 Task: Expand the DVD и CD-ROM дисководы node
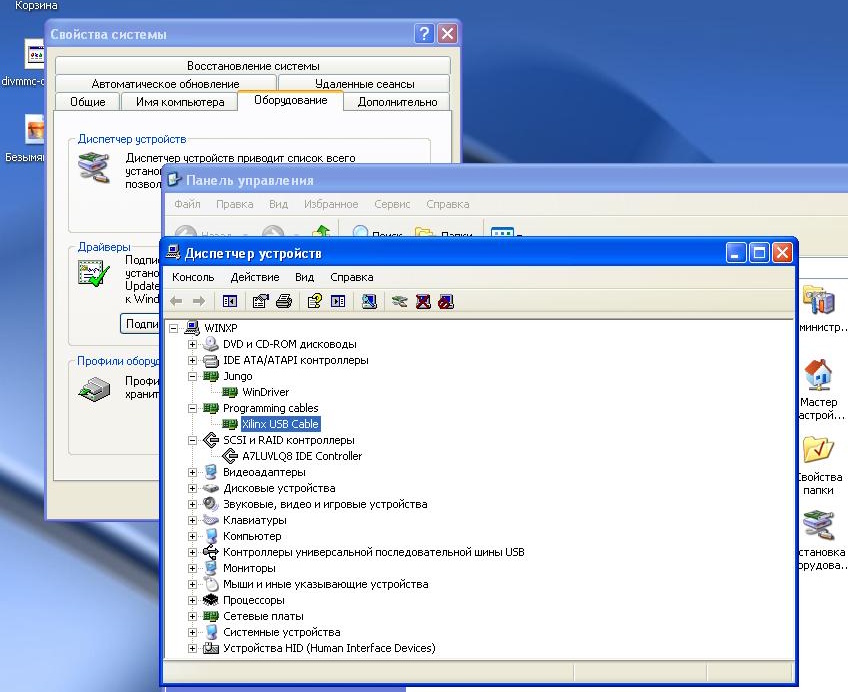pyautogui.click(x=192, y=344)
